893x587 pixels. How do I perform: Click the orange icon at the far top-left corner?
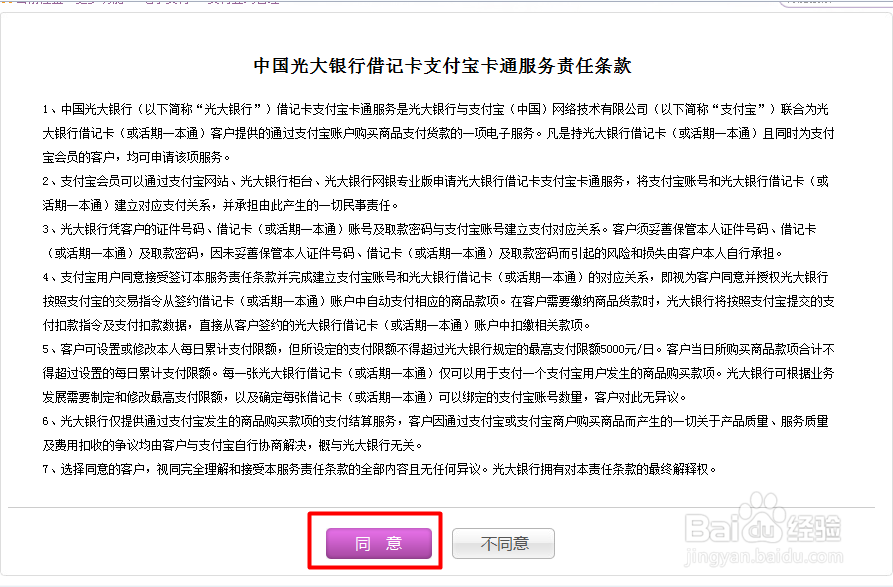click(5, 4)
